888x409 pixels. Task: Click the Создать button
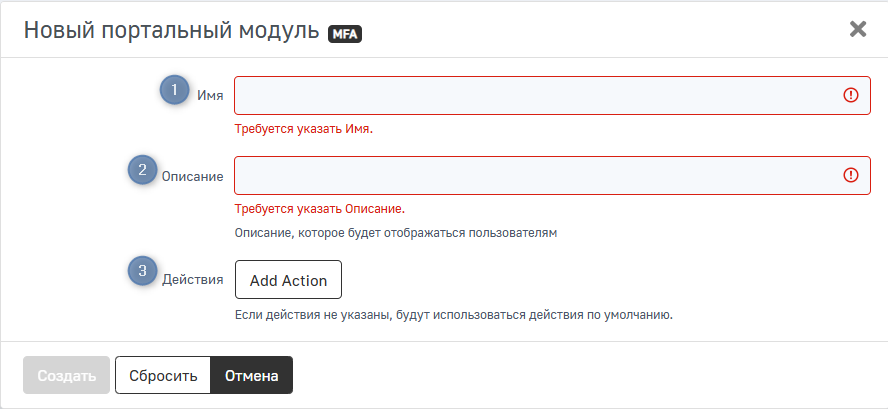point(66,376)
